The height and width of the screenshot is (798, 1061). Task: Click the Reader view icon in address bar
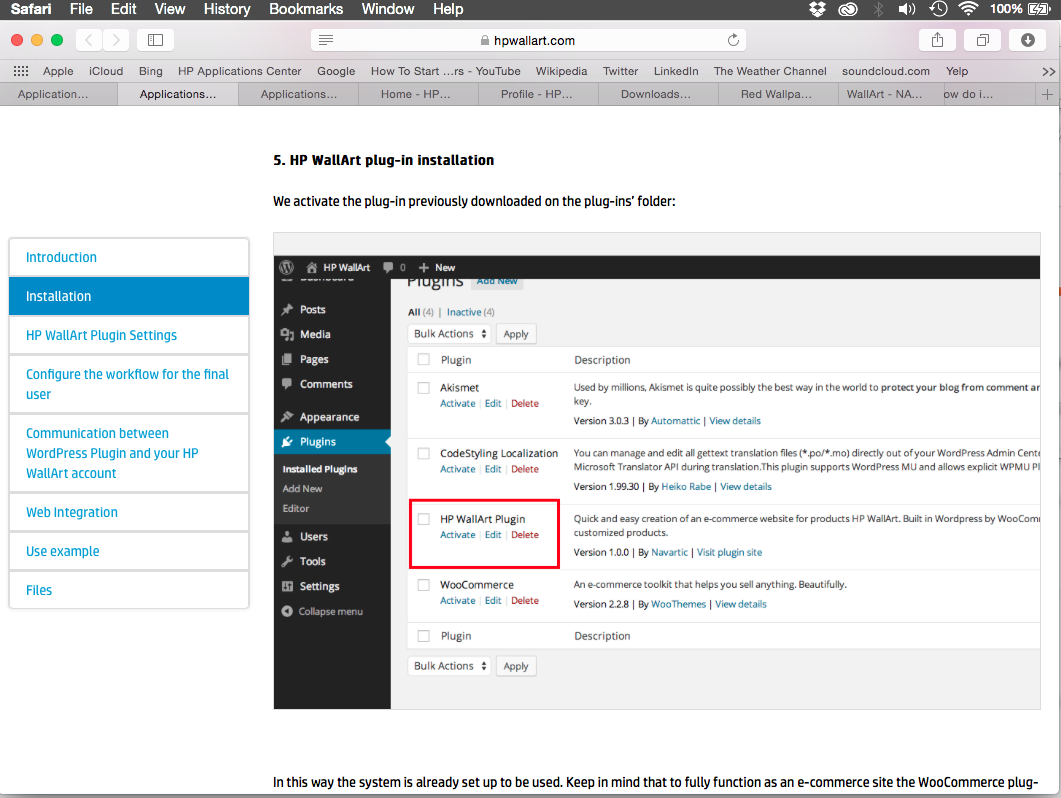[x=326, y=41]
